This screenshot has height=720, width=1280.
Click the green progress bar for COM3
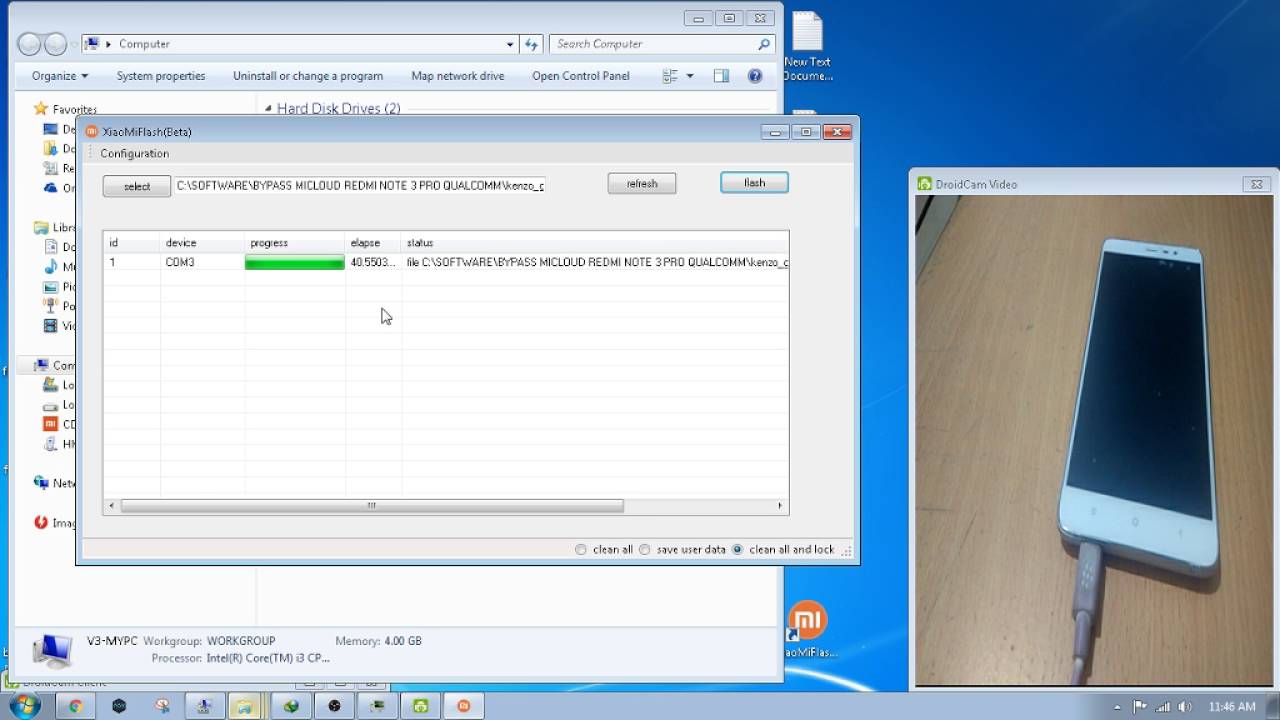click(295, 262)
